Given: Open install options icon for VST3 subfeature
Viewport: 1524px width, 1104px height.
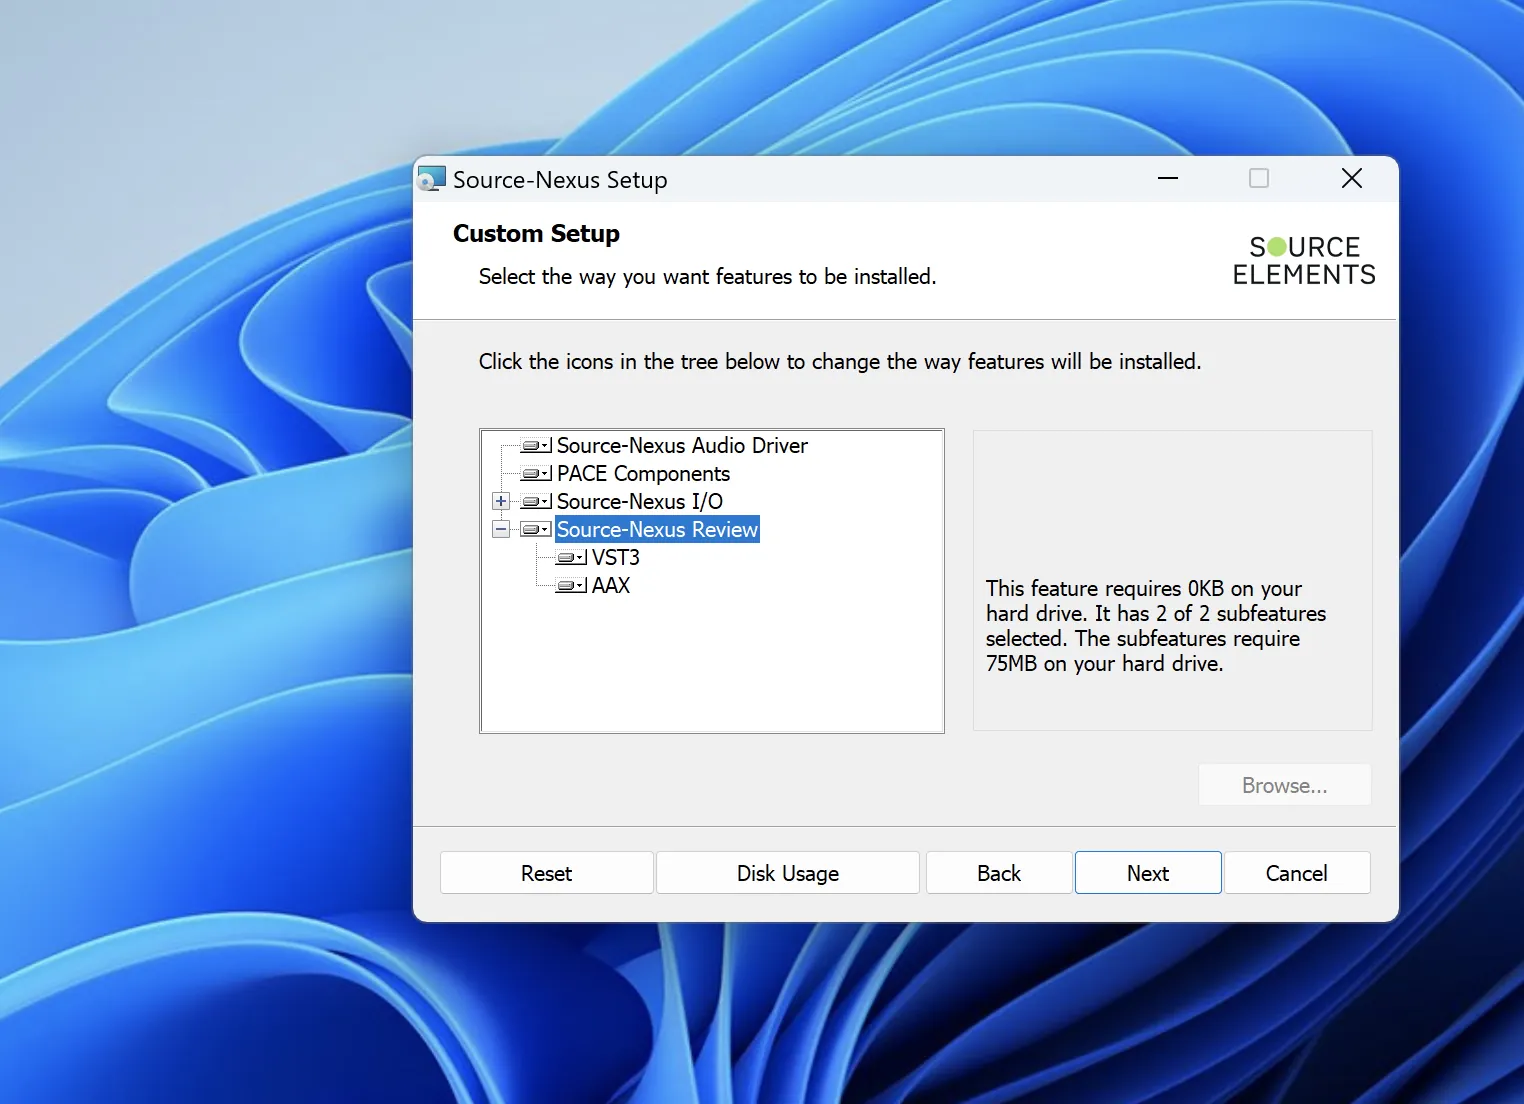Looking at the screenshot, I should tap(571, 558).
